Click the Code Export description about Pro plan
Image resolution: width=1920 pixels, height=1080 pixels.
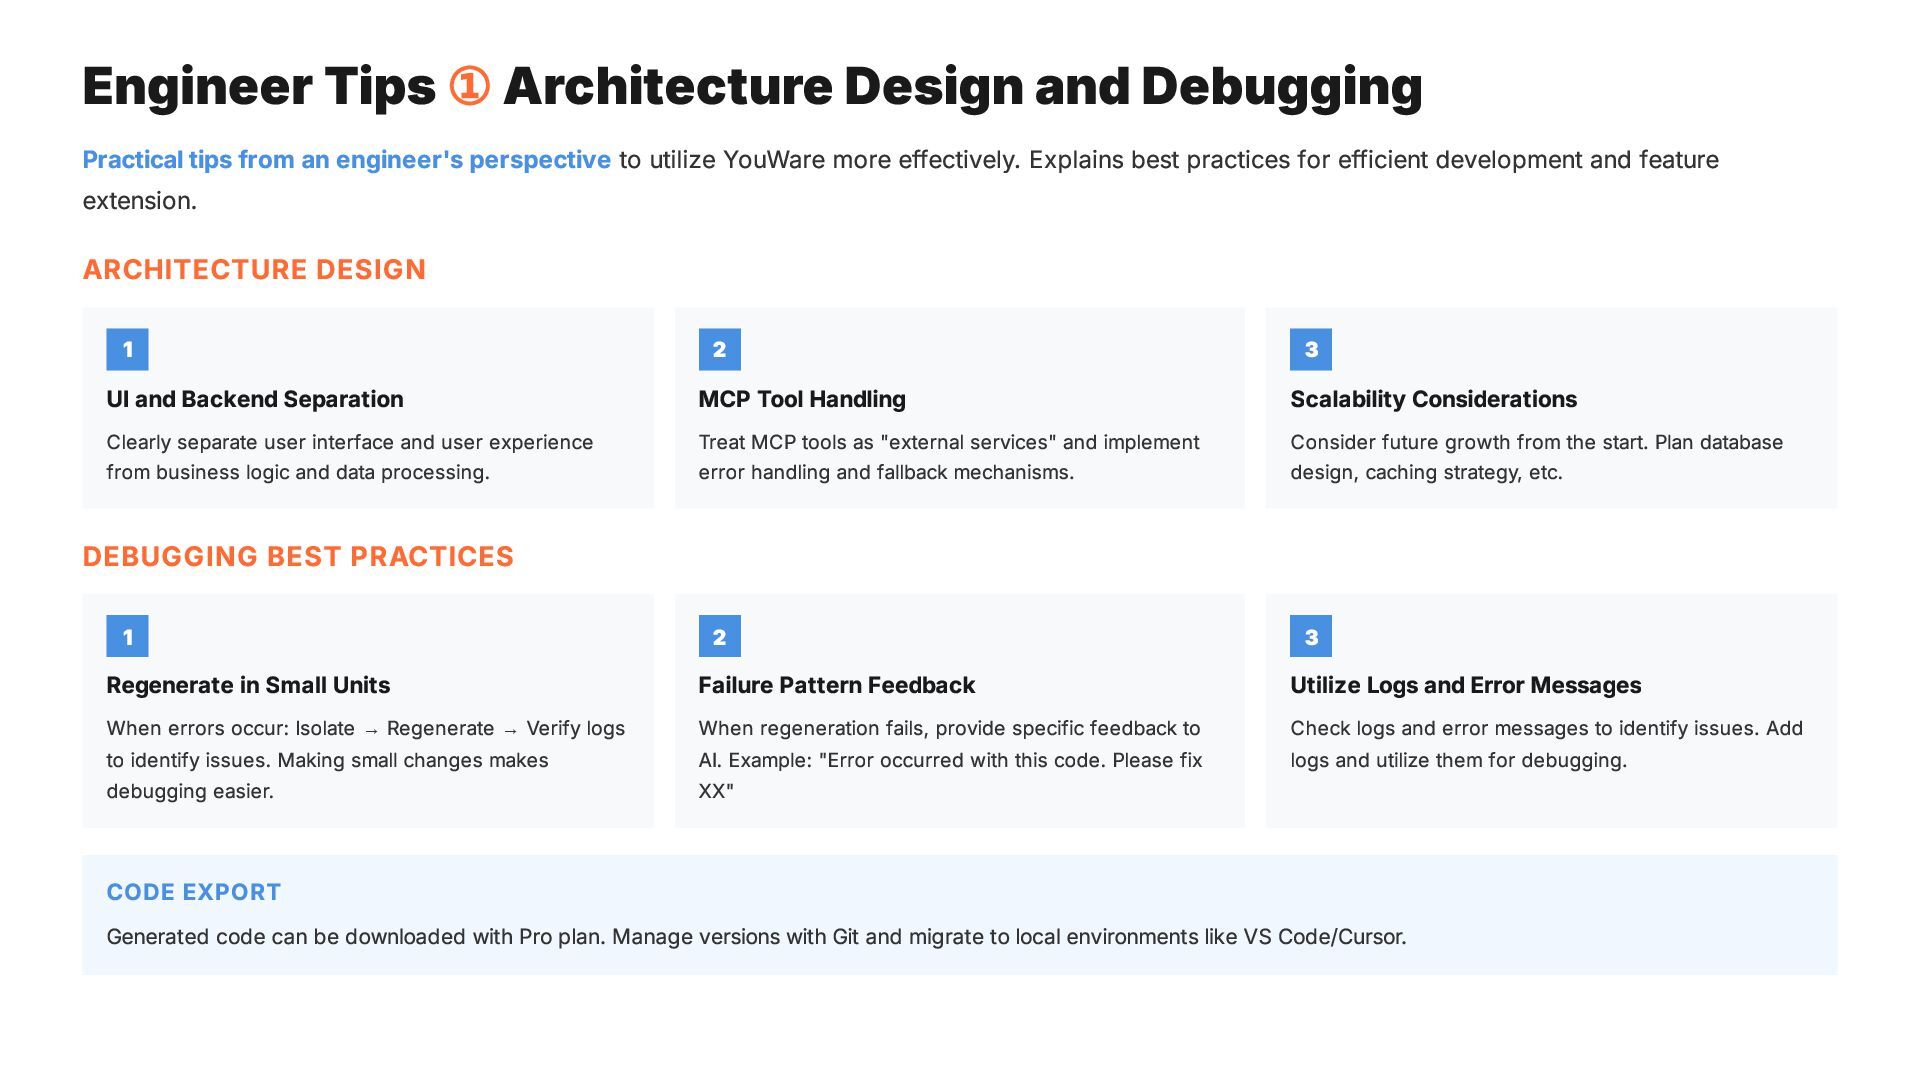coord(756,937)
